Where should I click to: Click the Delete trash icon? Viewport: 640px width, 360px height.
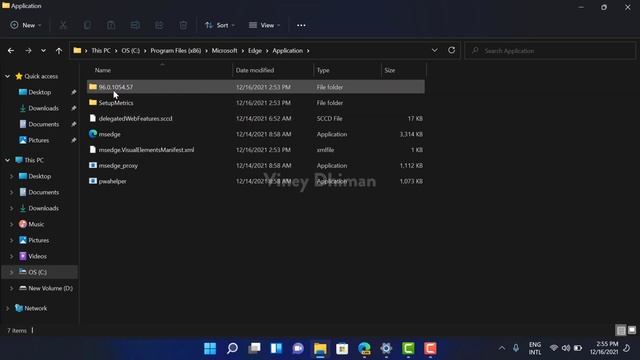(x=183, y=25)
